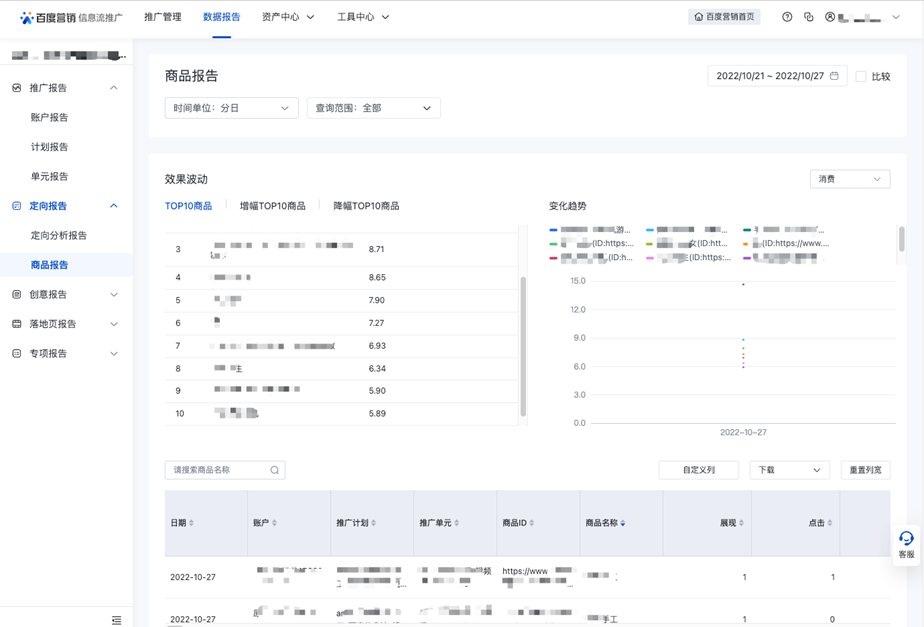
Task: Expand 创意报告 sidebar section
Action: [x=66, y=295]
